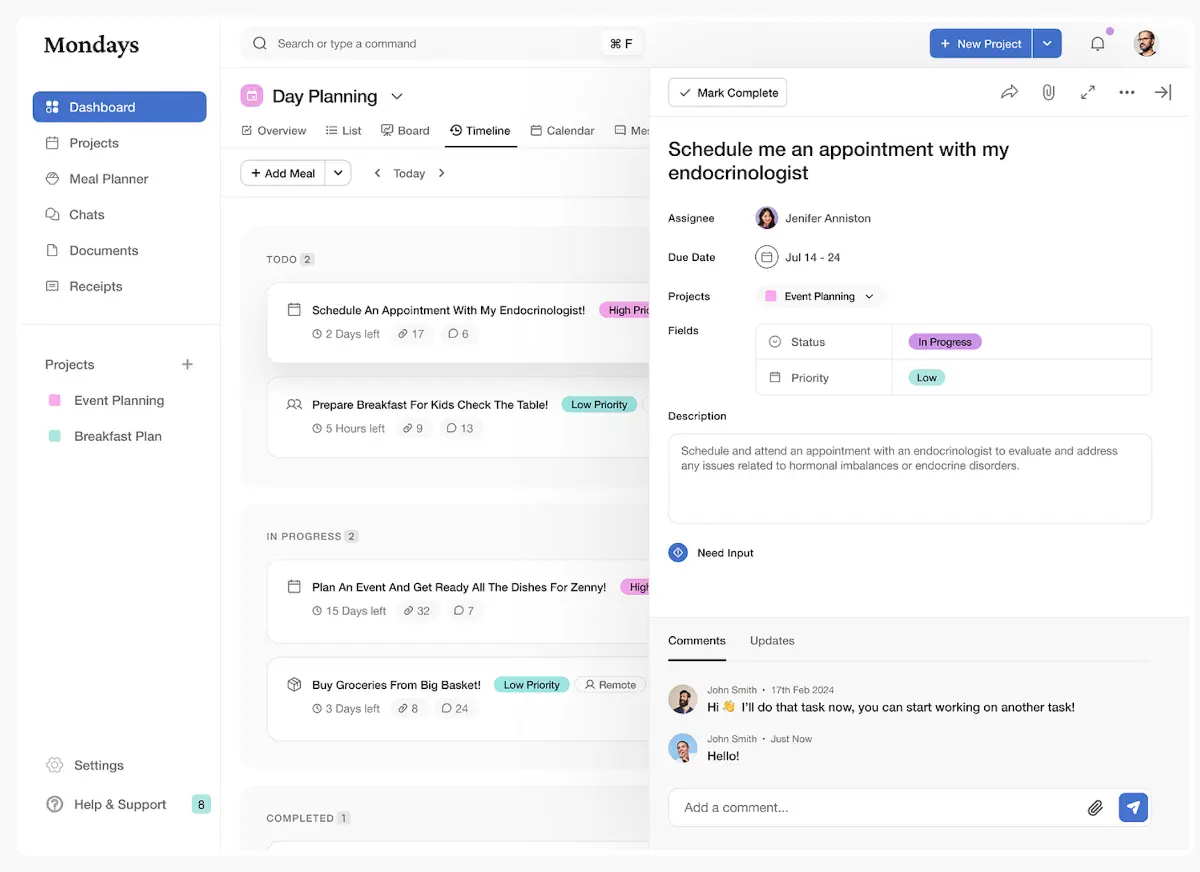Click the paperclip attachment icon in panel header
1200x872 pixels.
click(x=1048, y=92)
